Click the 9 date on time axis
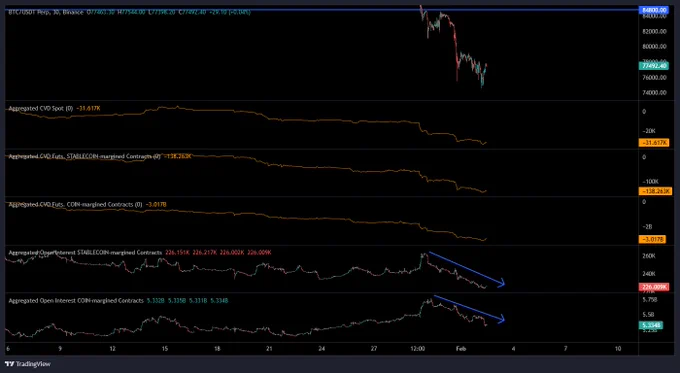 60,348
